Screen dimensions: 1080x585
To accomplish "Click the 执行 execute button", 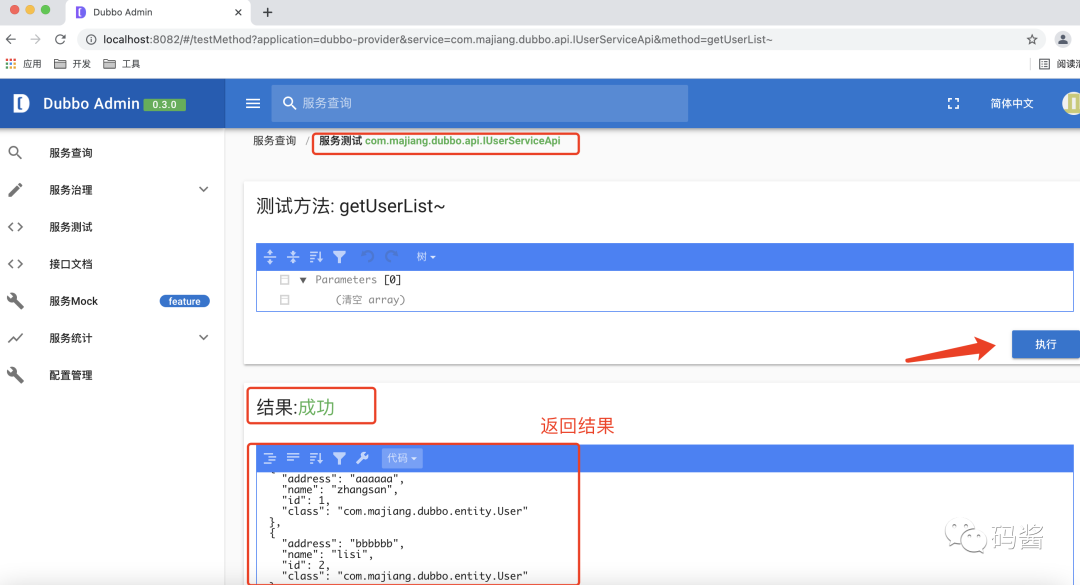I will point(1046,344).
